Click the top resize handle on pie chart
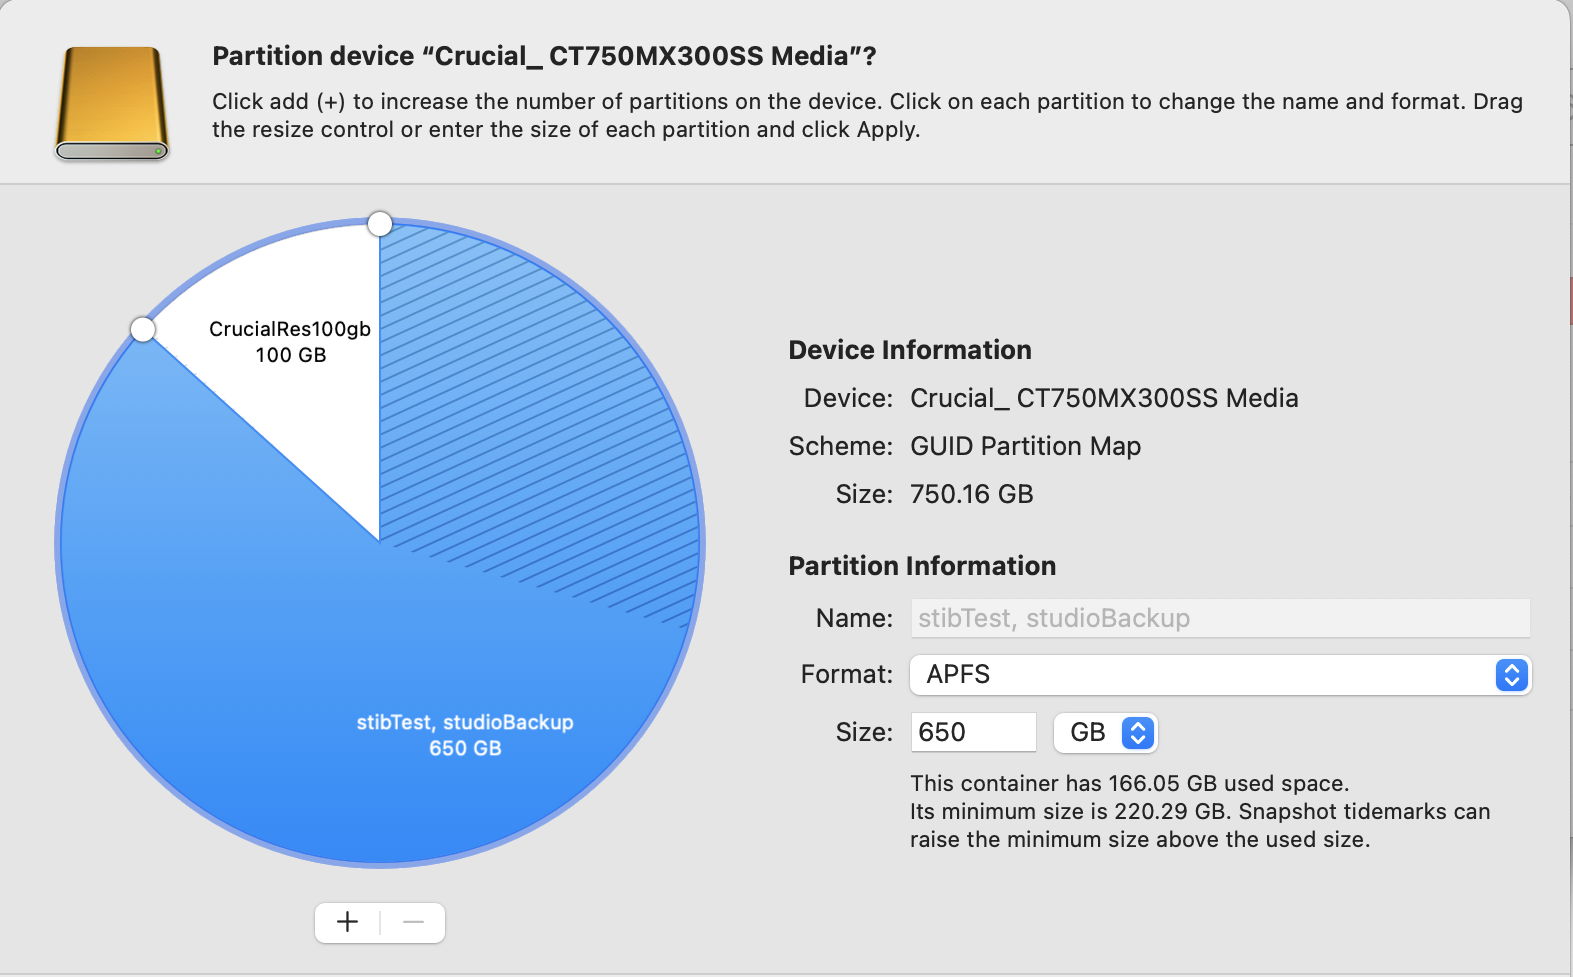The height and width of the screenshot is (977, 1573). [380, 223]
